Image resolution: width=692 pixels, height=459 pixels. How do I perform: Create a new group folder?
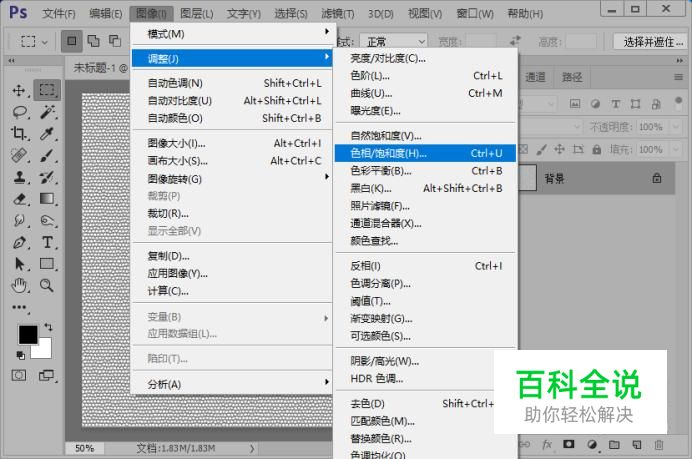coord(614,444)
